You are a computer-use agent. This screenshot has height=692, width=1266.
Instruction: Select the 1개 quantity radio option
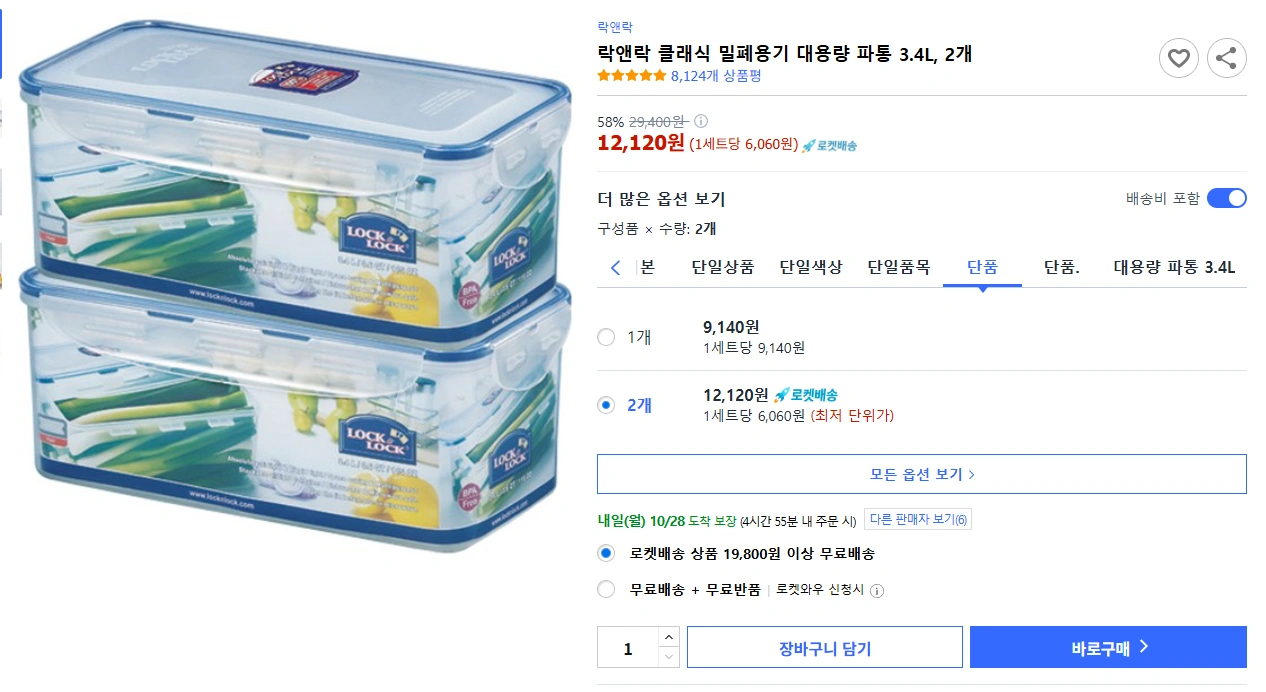606,337
